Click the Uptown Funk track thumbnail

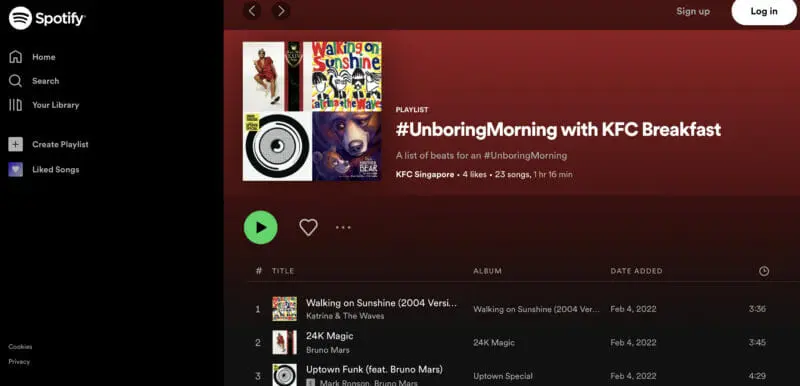285,375
